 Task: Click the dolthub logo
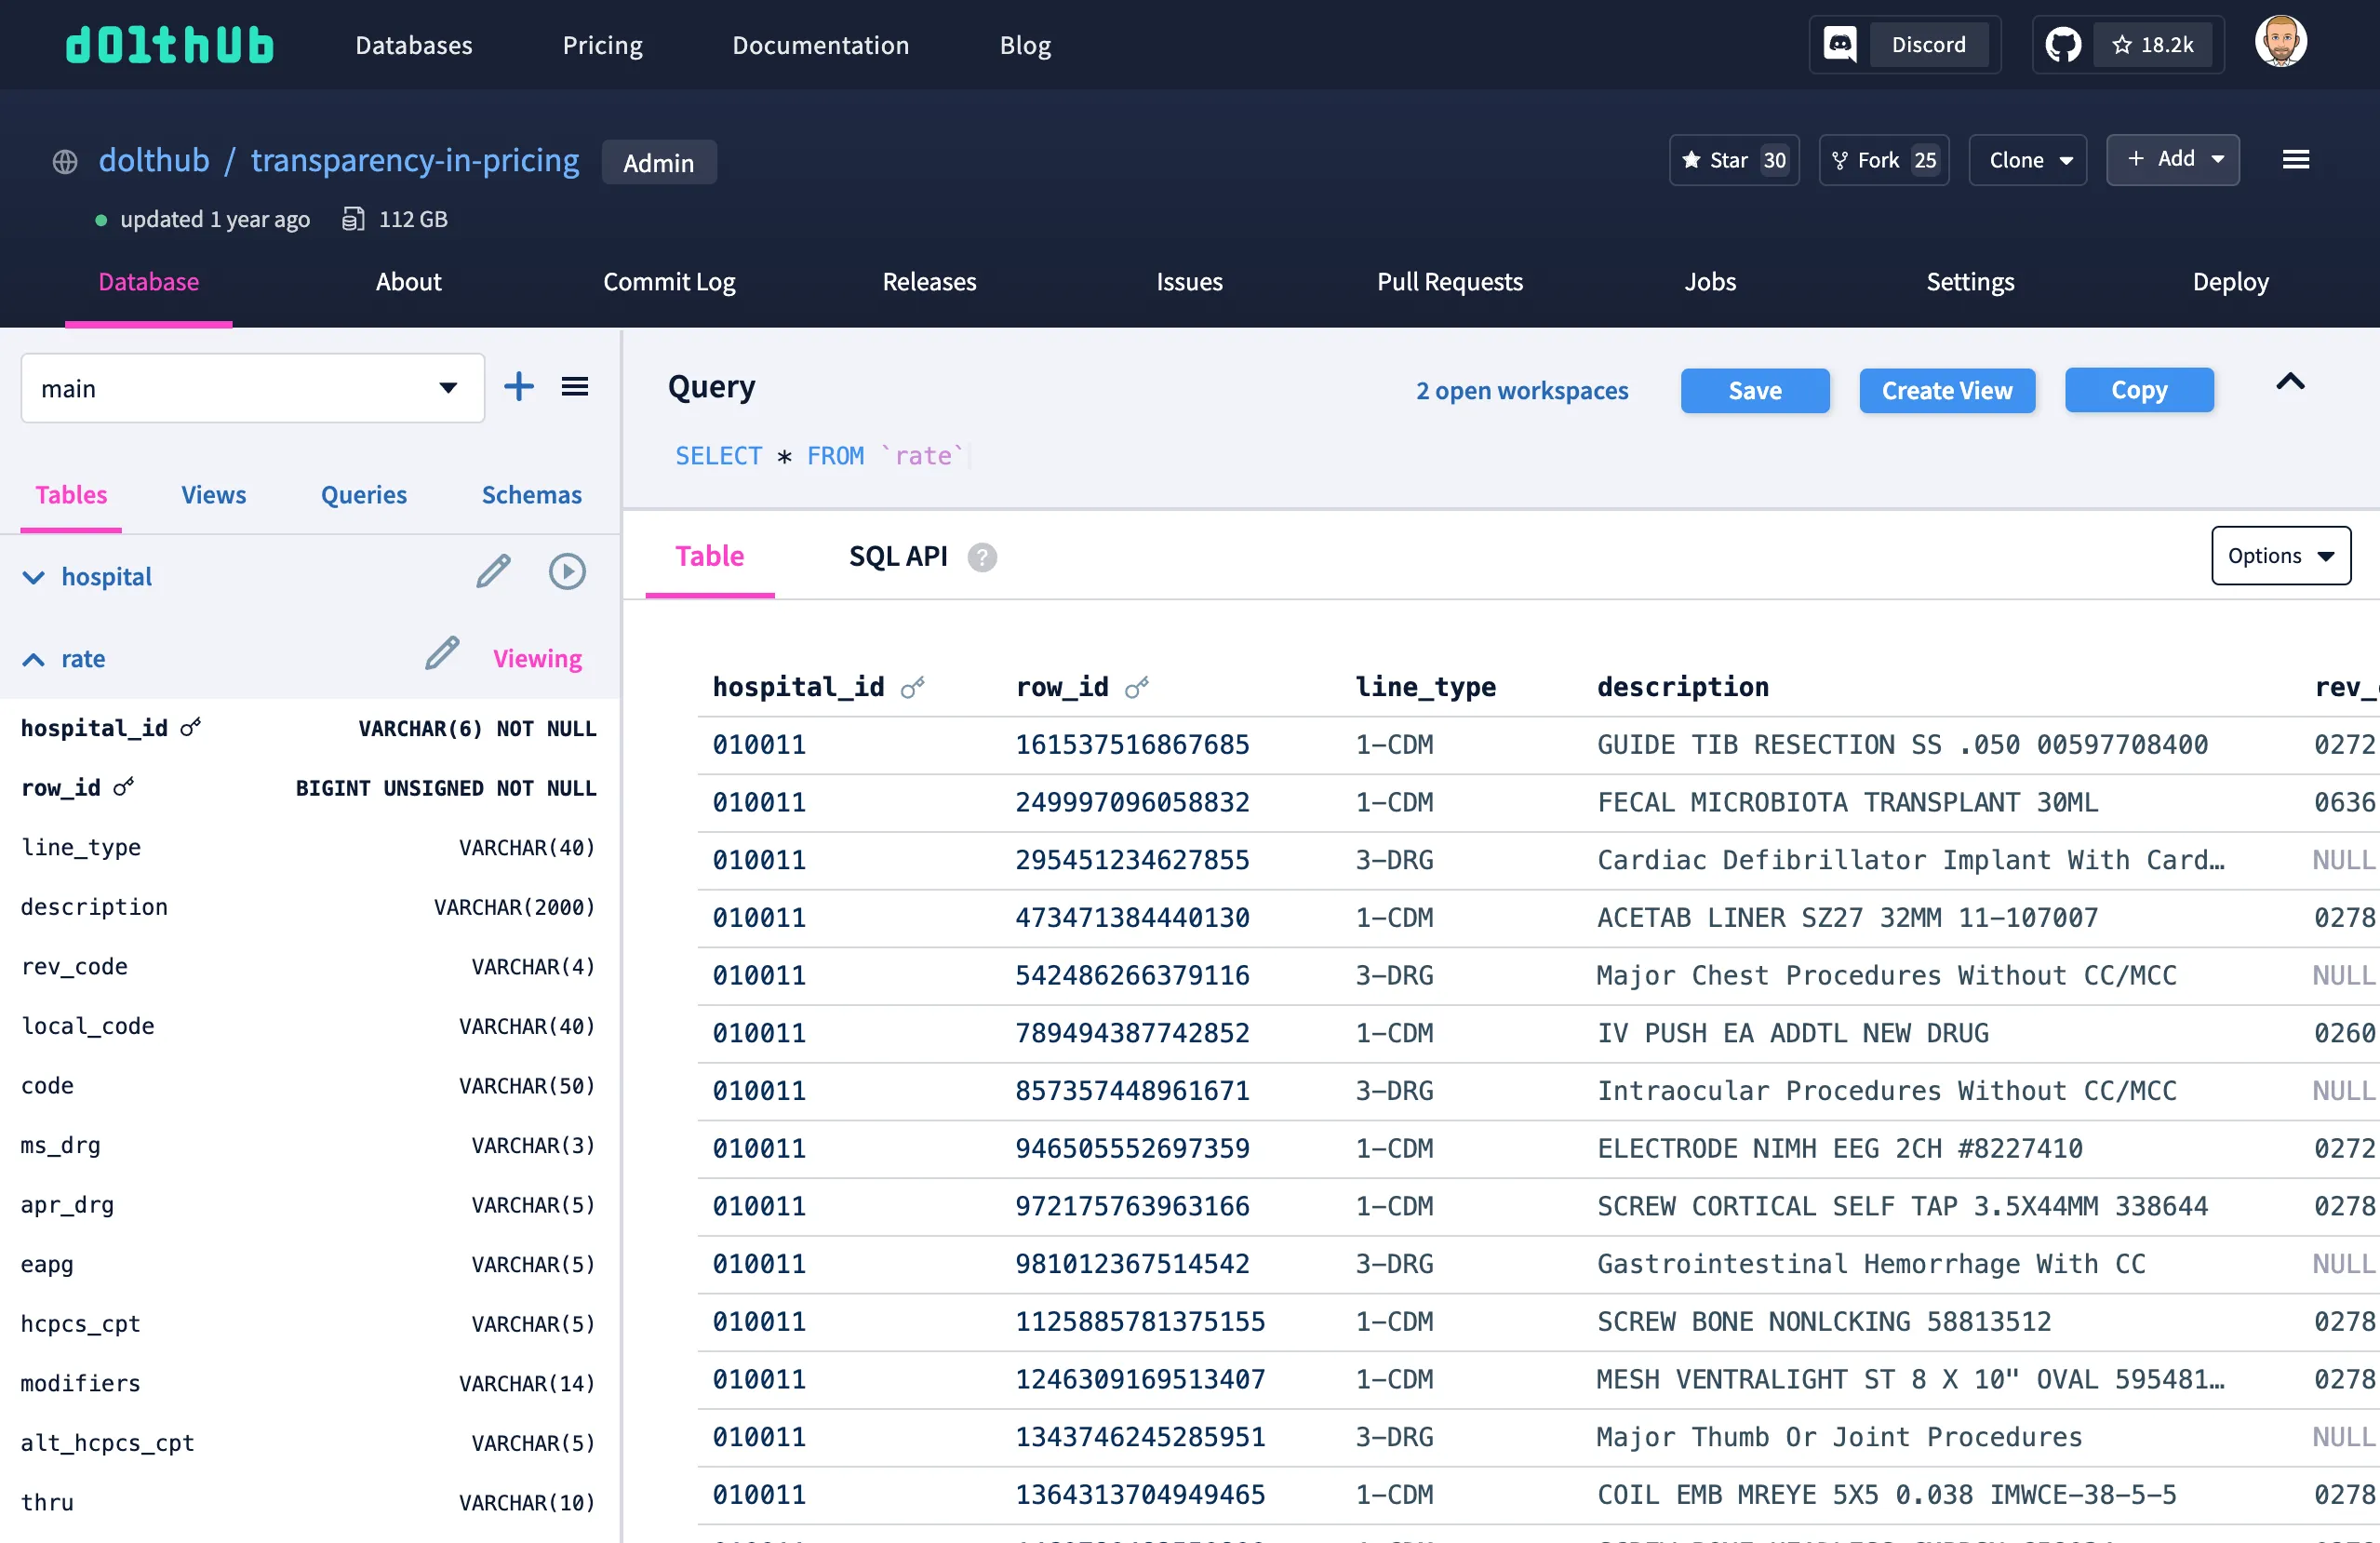click(x=169, y=44)
